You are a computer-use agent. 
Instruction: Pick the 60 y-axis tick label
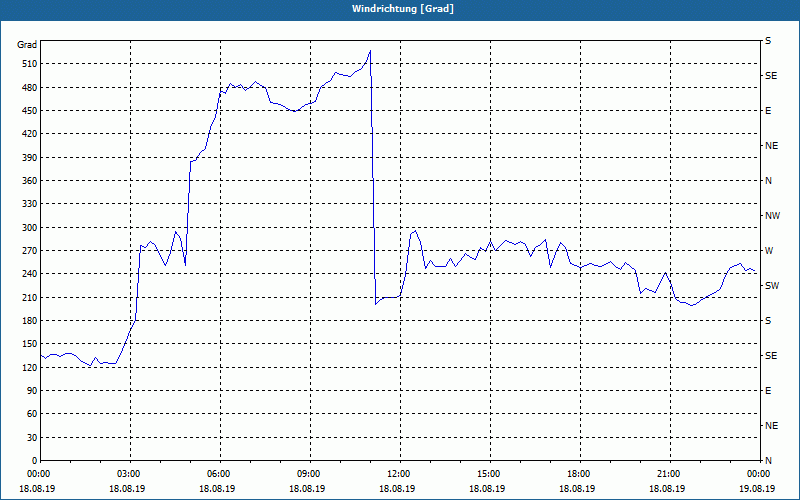tap(32, 414)
